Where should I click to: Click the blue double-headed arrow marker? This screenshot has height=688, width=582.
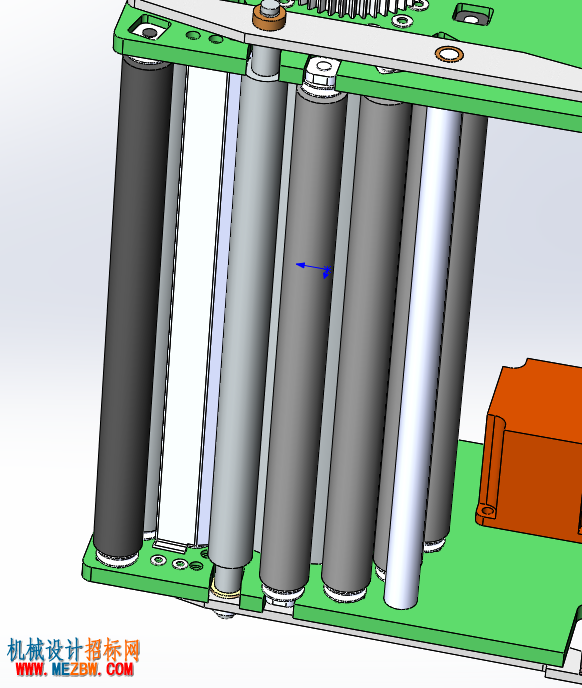coord(313,269)
